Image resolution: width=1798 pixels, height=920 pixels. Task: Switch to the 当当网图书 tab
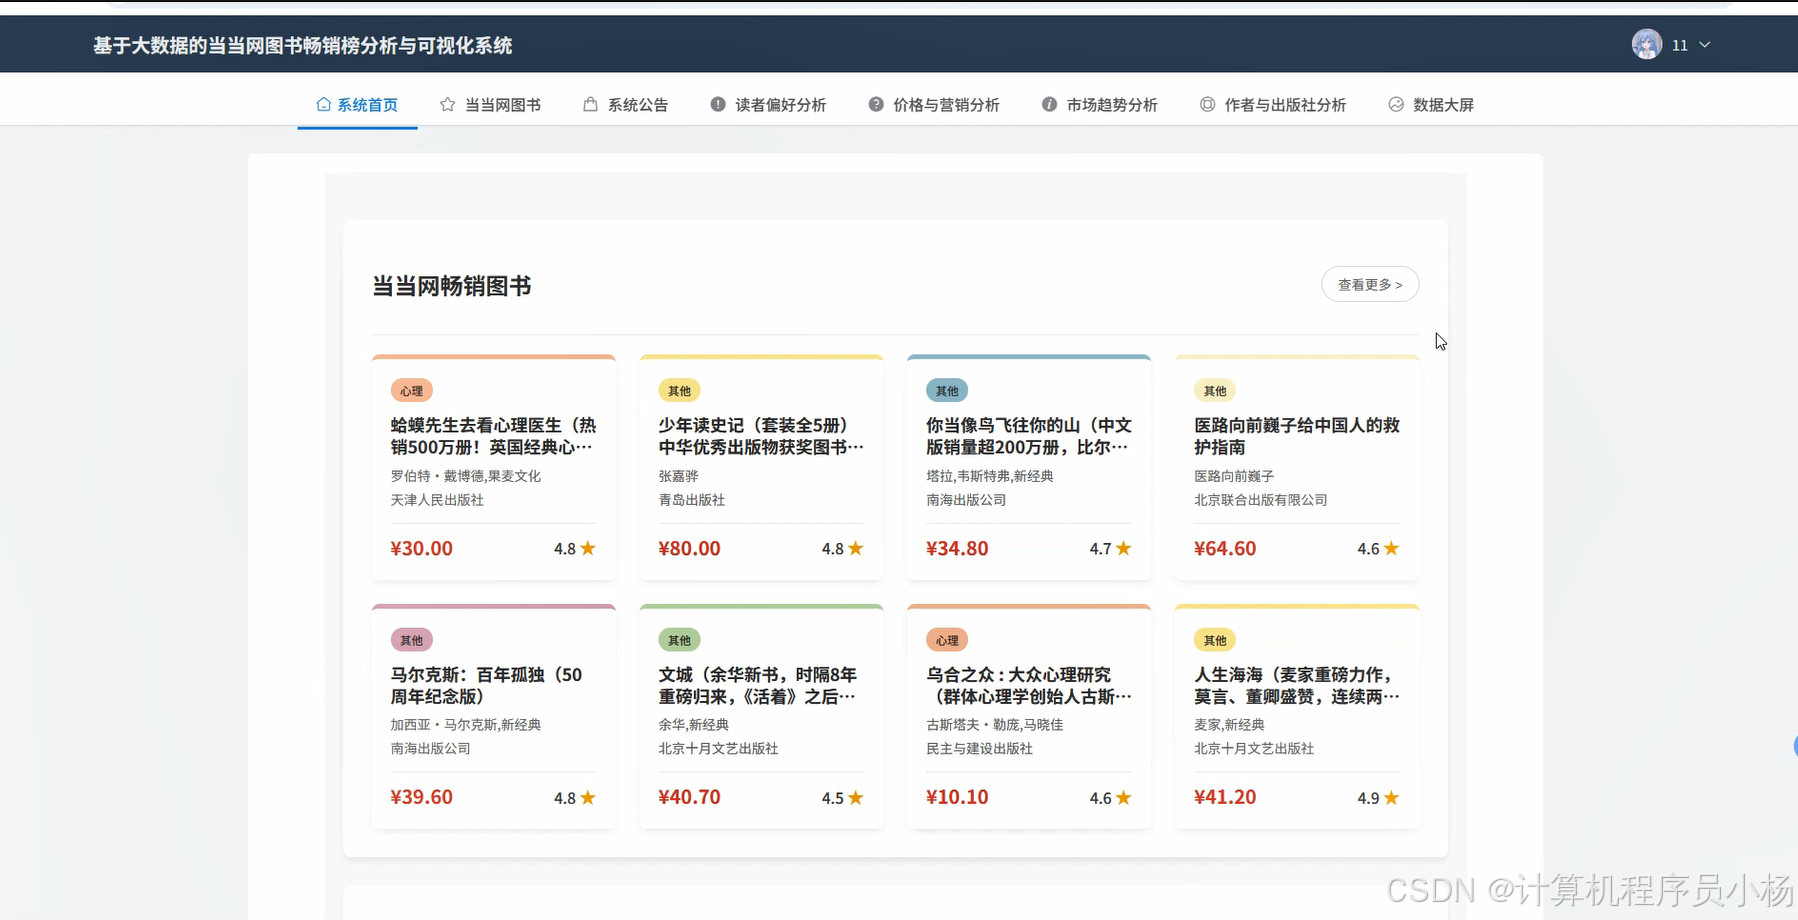(x=490, y=104)
